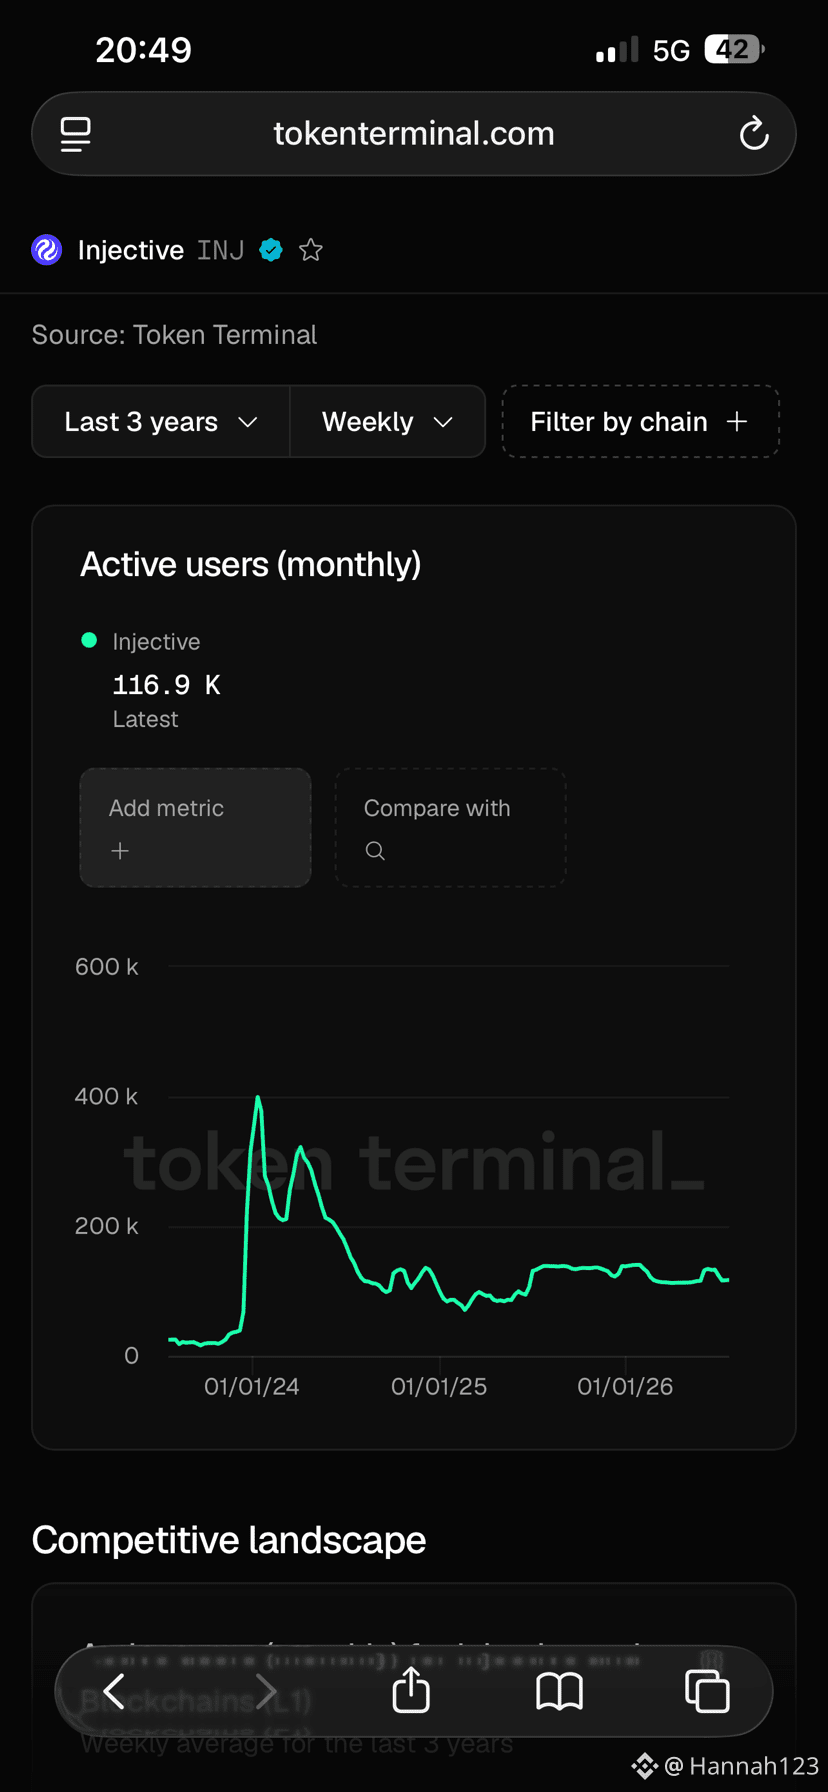
Task: Tap the tokenterminal.com address bar
Action: click(x=414, y=134)
